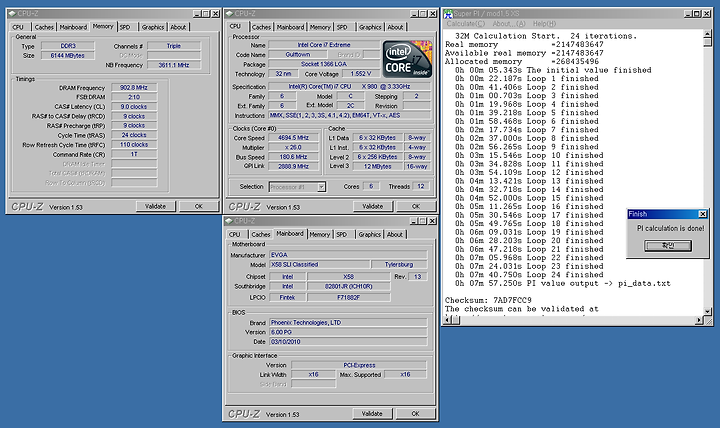Click Validate in the Memory window
Image resolution: width=720 pixels, height=428 pixels.
[x=156, y=207]
